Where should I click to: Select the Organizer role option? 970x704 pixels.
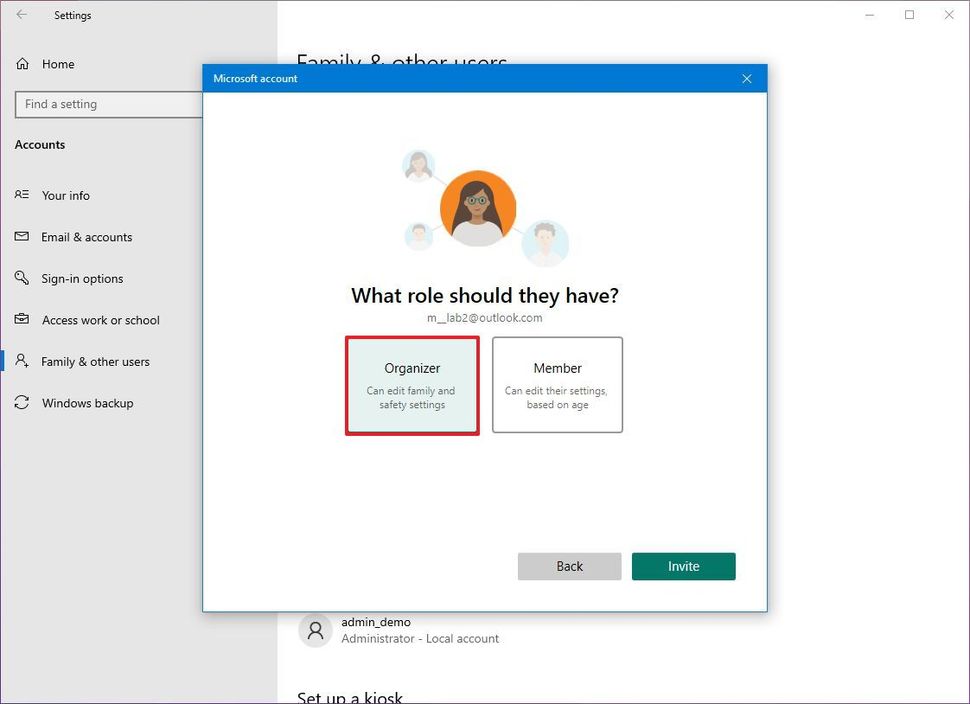412,385
